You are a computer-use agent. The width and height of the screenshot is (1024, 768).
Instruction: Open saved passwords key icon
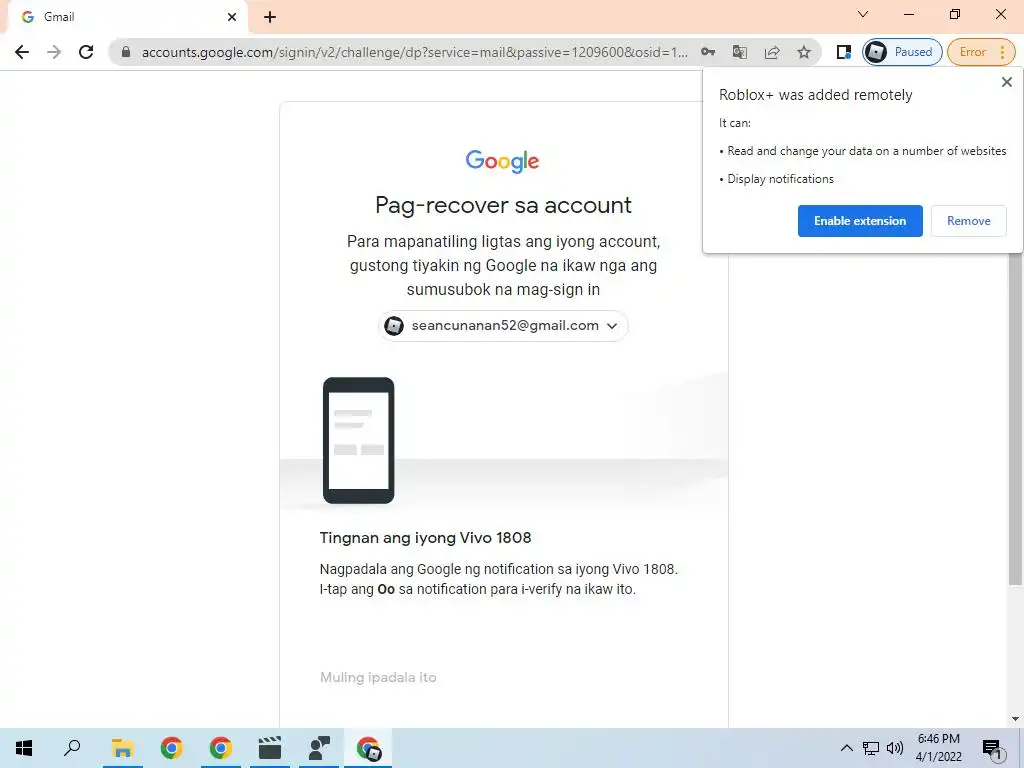click(x=708, y=52)
